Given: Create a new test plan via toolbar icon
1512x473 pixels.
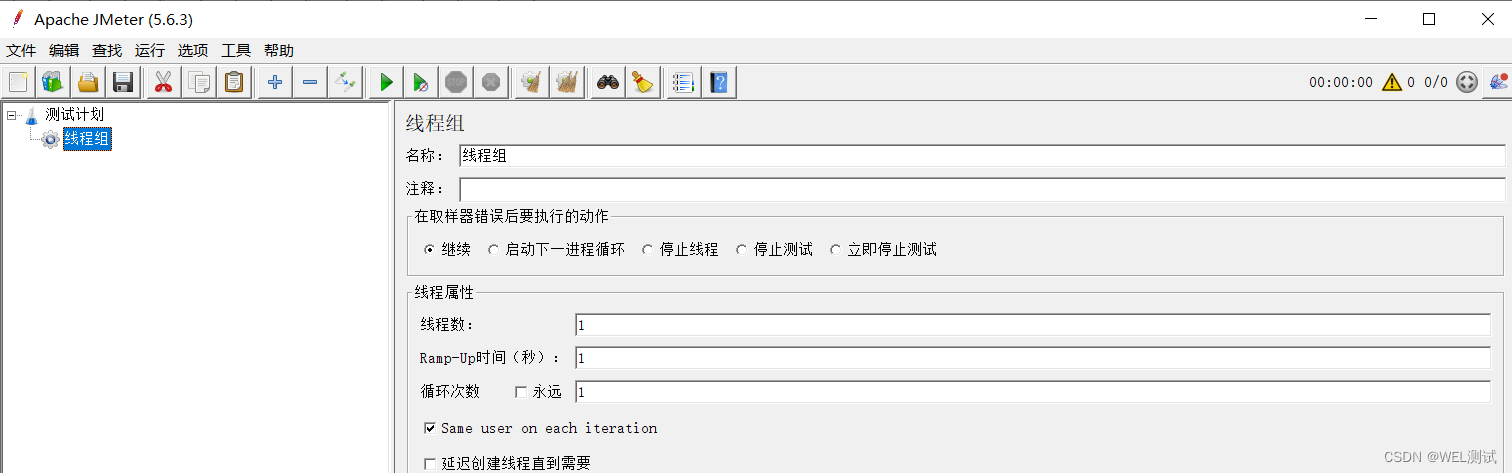Looking at the screenshot, I should [x=18, y=82].
